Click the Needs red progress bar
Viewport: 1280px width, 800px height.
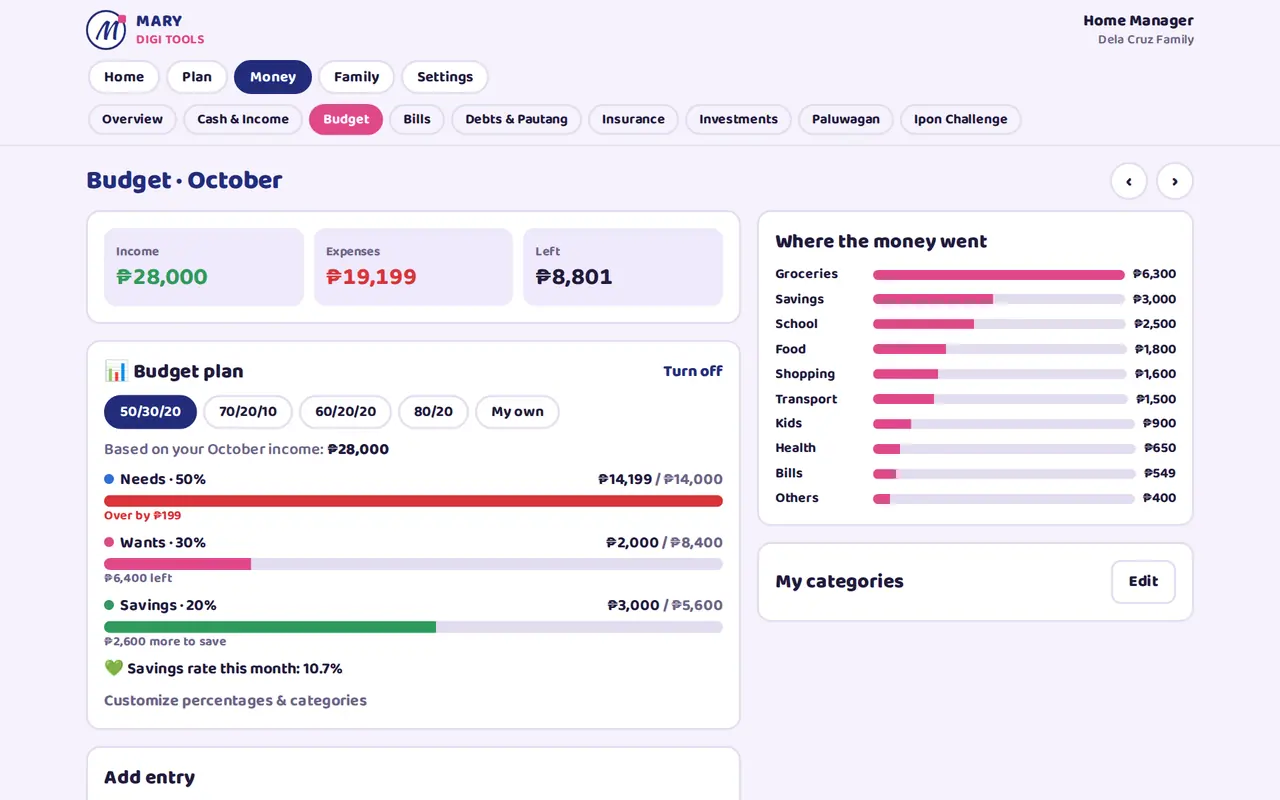pos(413,501)
